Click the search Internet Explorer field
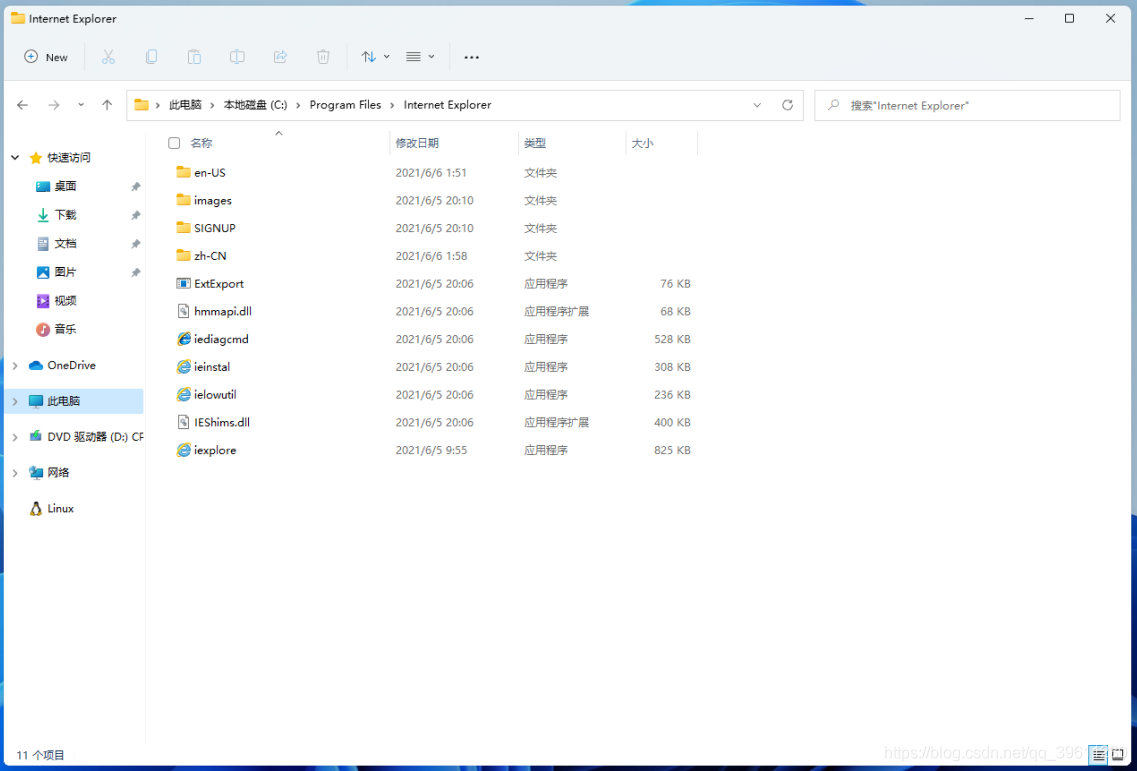1137x771 pixels. tap(967, 105)
